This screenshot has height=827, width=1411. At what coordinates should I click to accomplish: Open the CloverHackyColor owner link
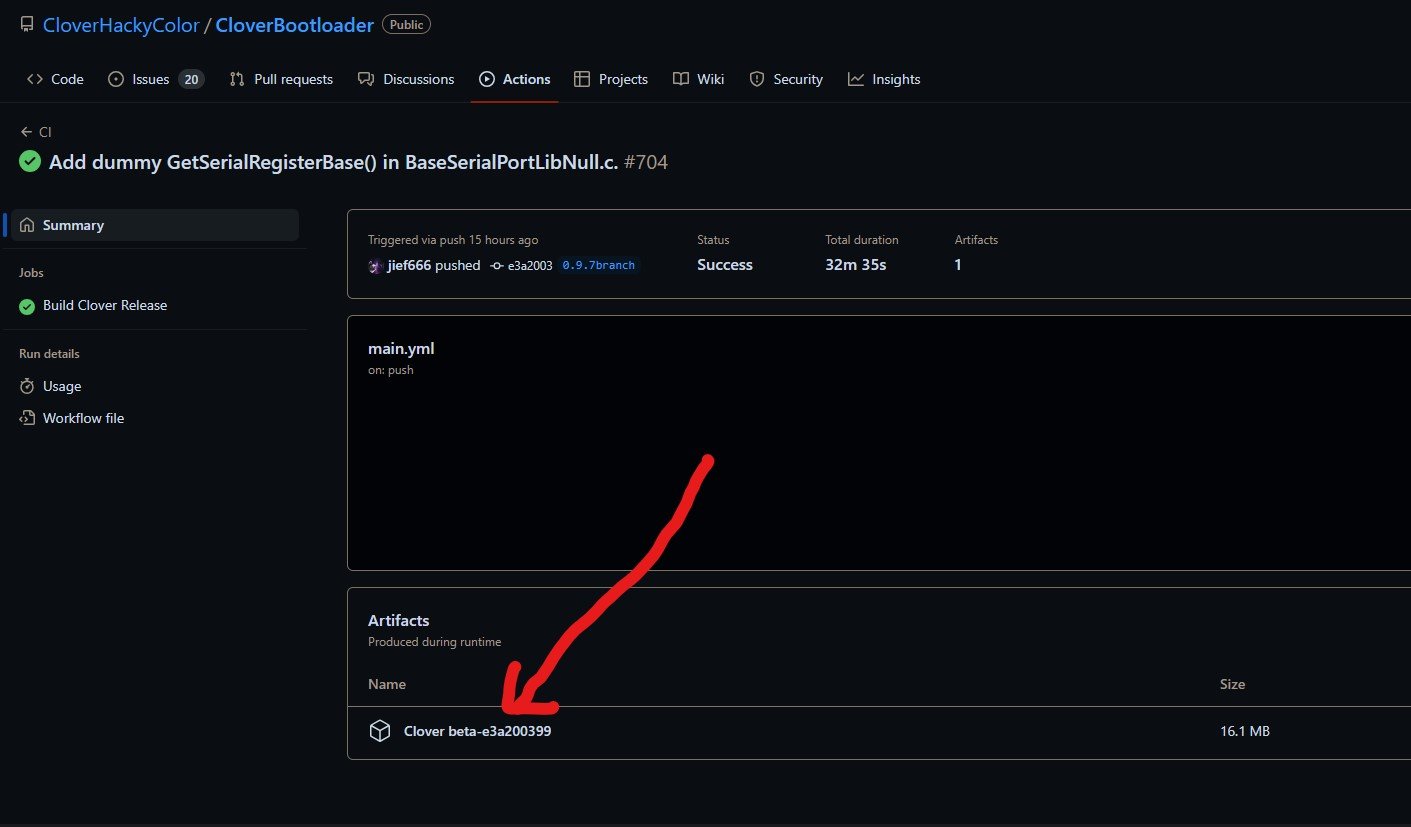click(121, 25)
